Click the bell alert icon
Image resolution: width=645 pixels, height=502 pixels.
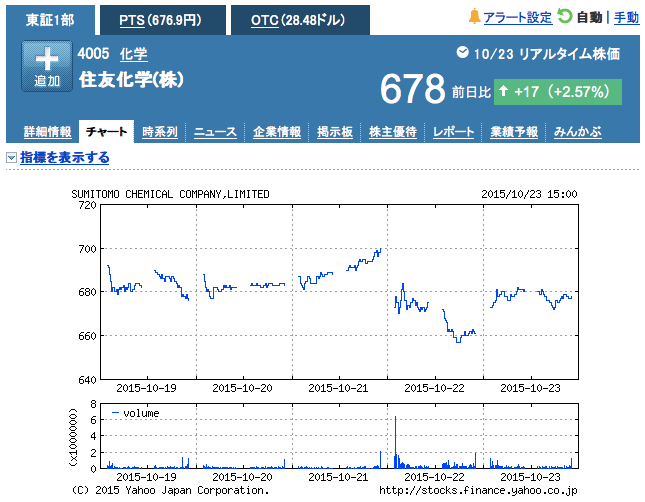(473, 17)
